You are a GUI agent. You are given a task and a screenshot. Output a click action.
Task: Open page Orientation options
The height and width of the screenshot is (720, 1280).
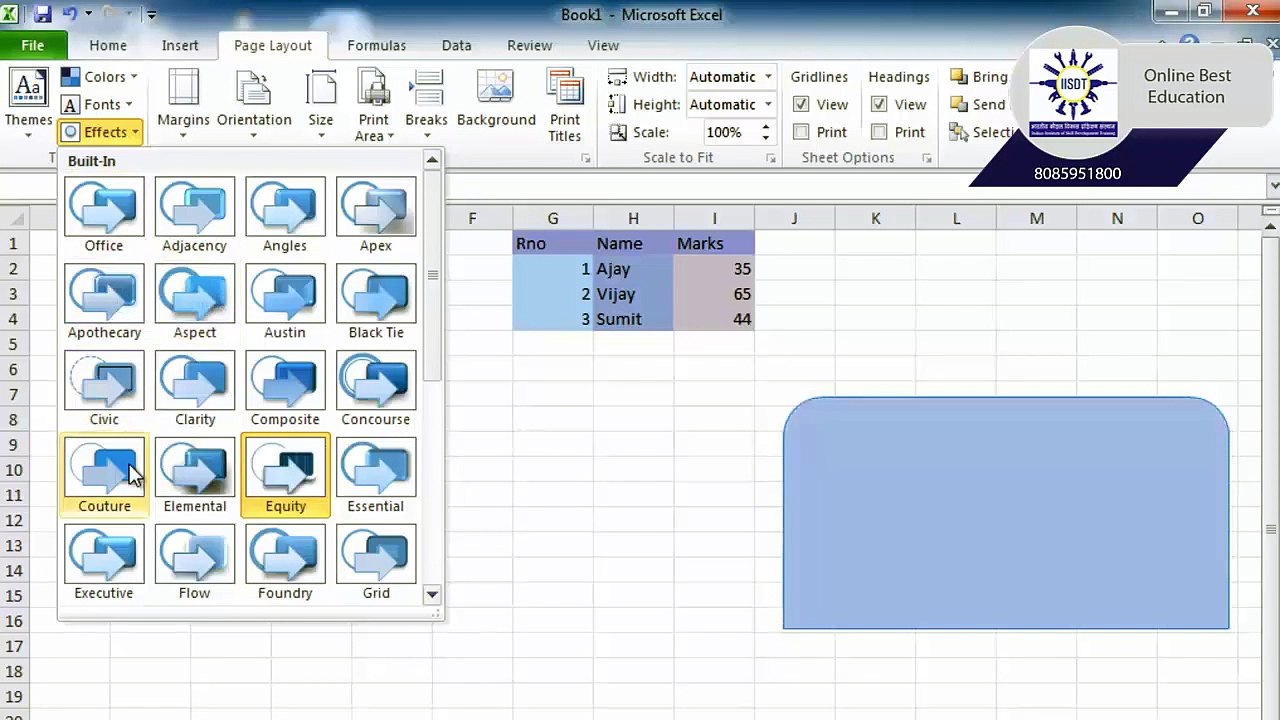254,105
